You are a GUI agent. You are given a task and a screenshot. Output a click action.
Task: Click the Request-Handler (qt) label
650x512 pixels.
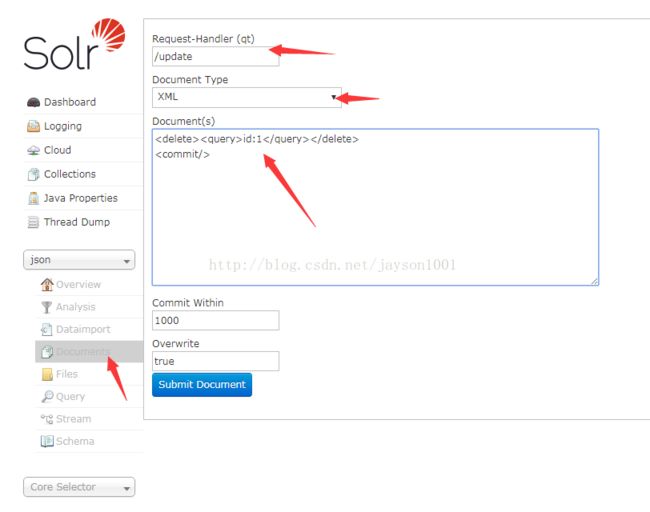(203, 39)
